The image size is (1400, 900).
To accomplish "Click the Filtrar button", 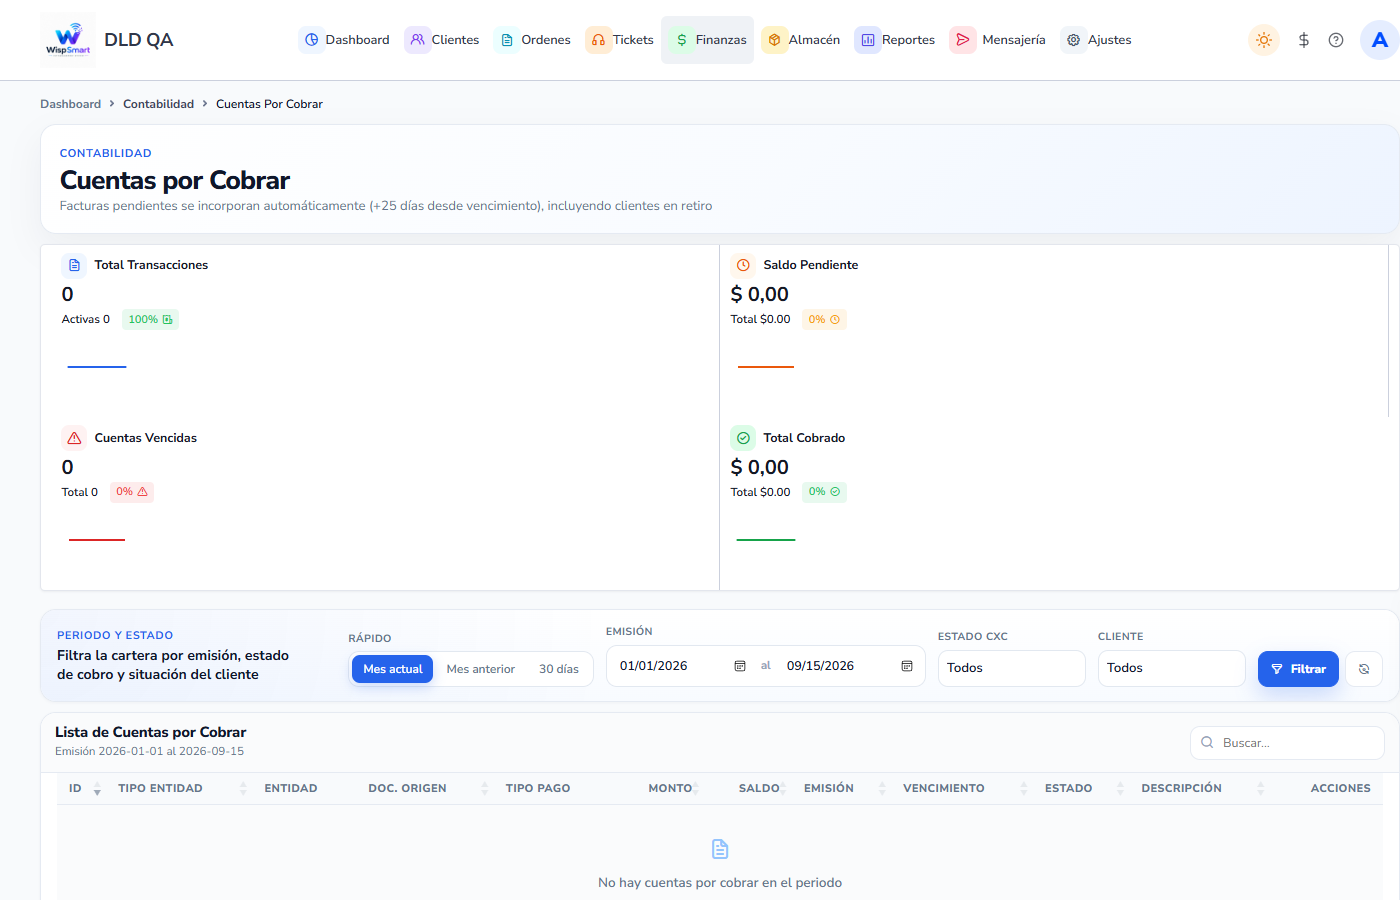I will (x=1298, y=669).
